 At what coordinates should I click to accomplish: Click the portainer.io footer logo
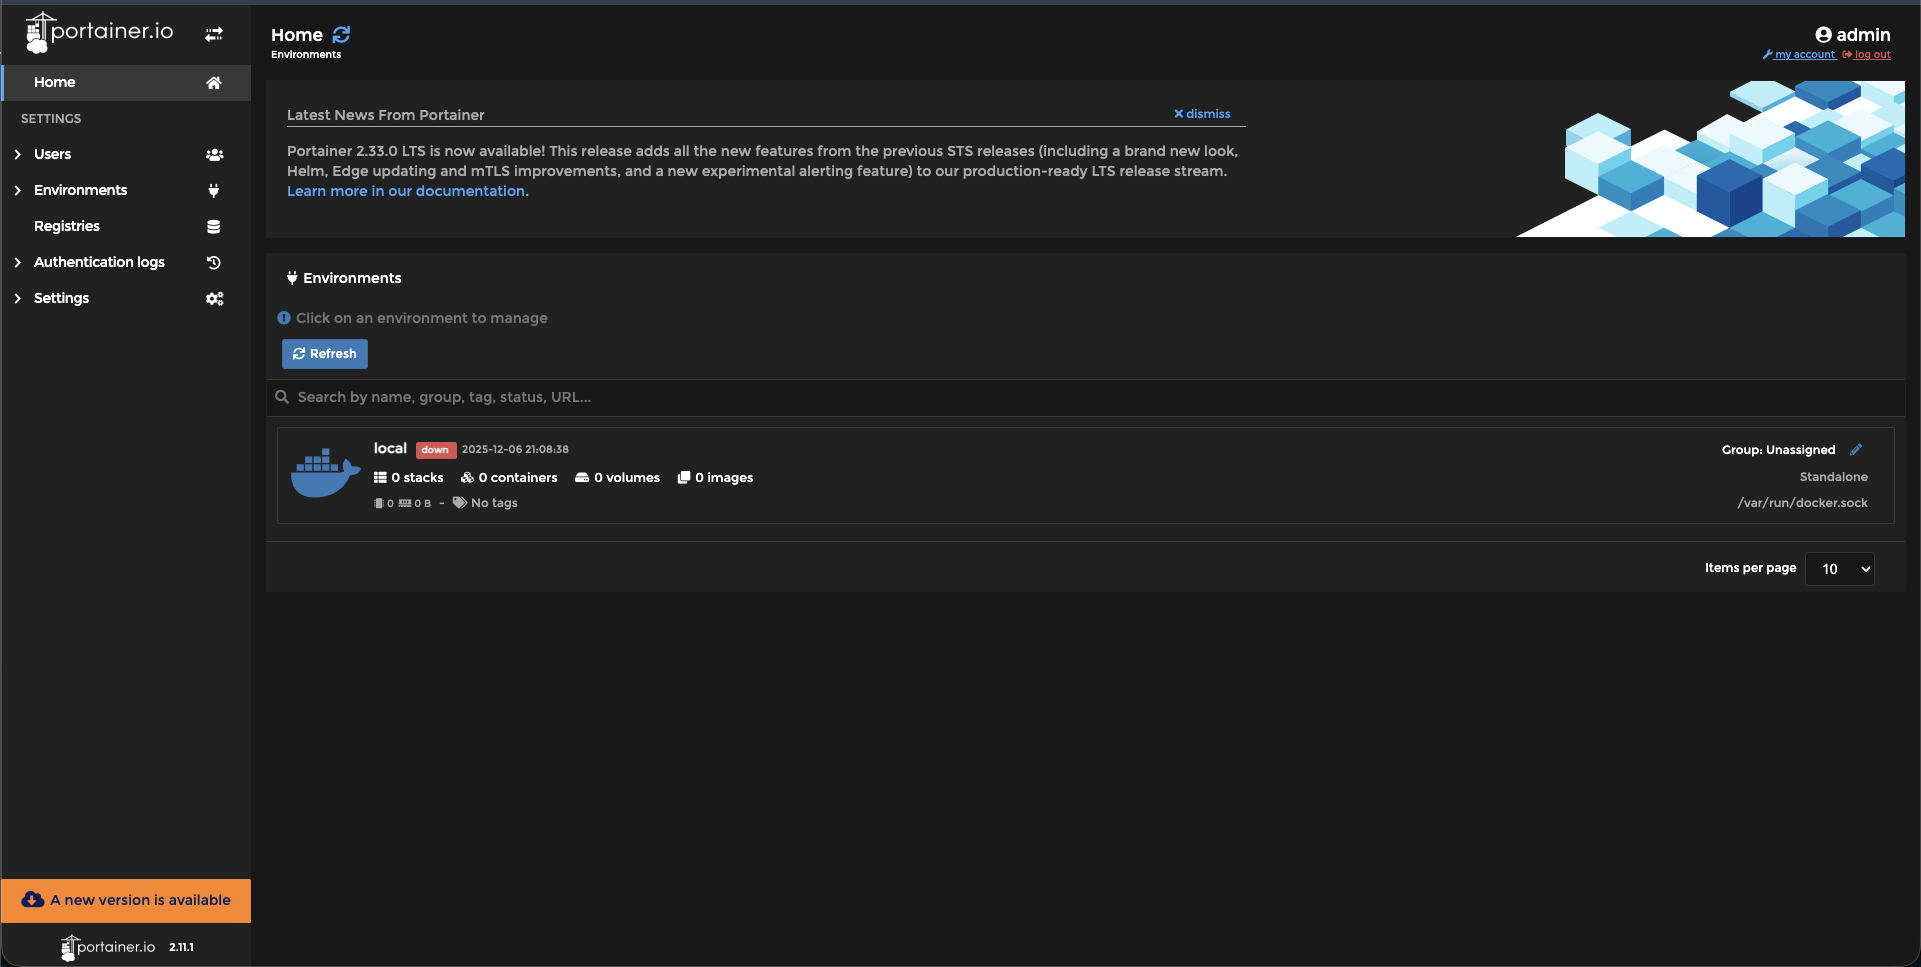[108, 947]
